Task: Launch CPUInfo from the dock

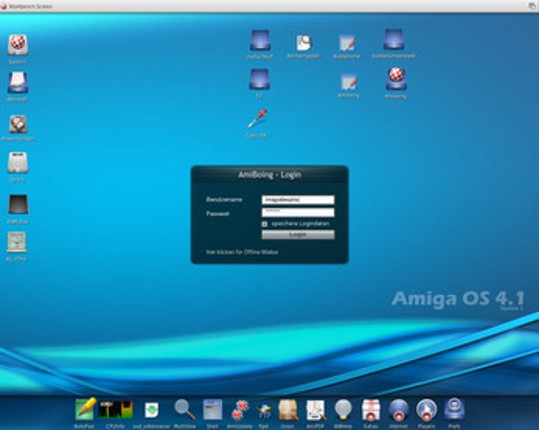Action: (116, 410)
